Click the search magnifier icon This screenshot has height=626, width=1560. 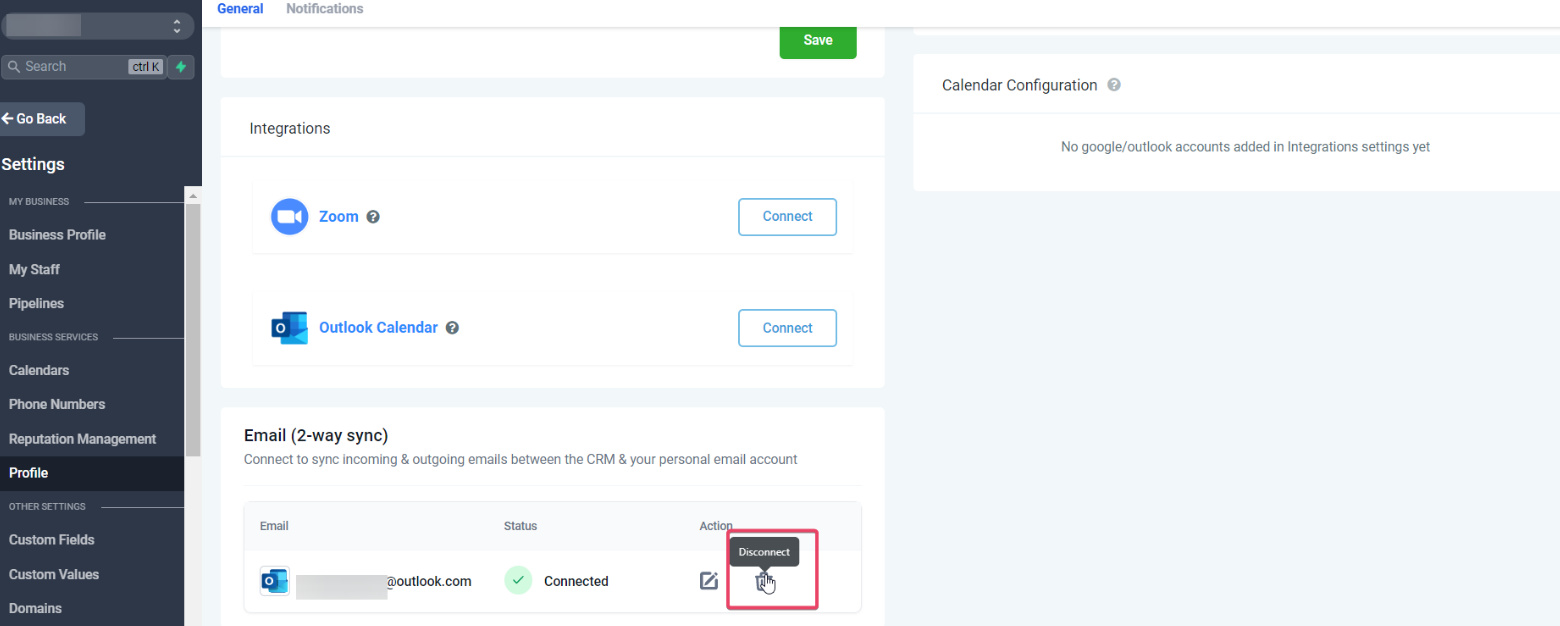tap(14, 67)
